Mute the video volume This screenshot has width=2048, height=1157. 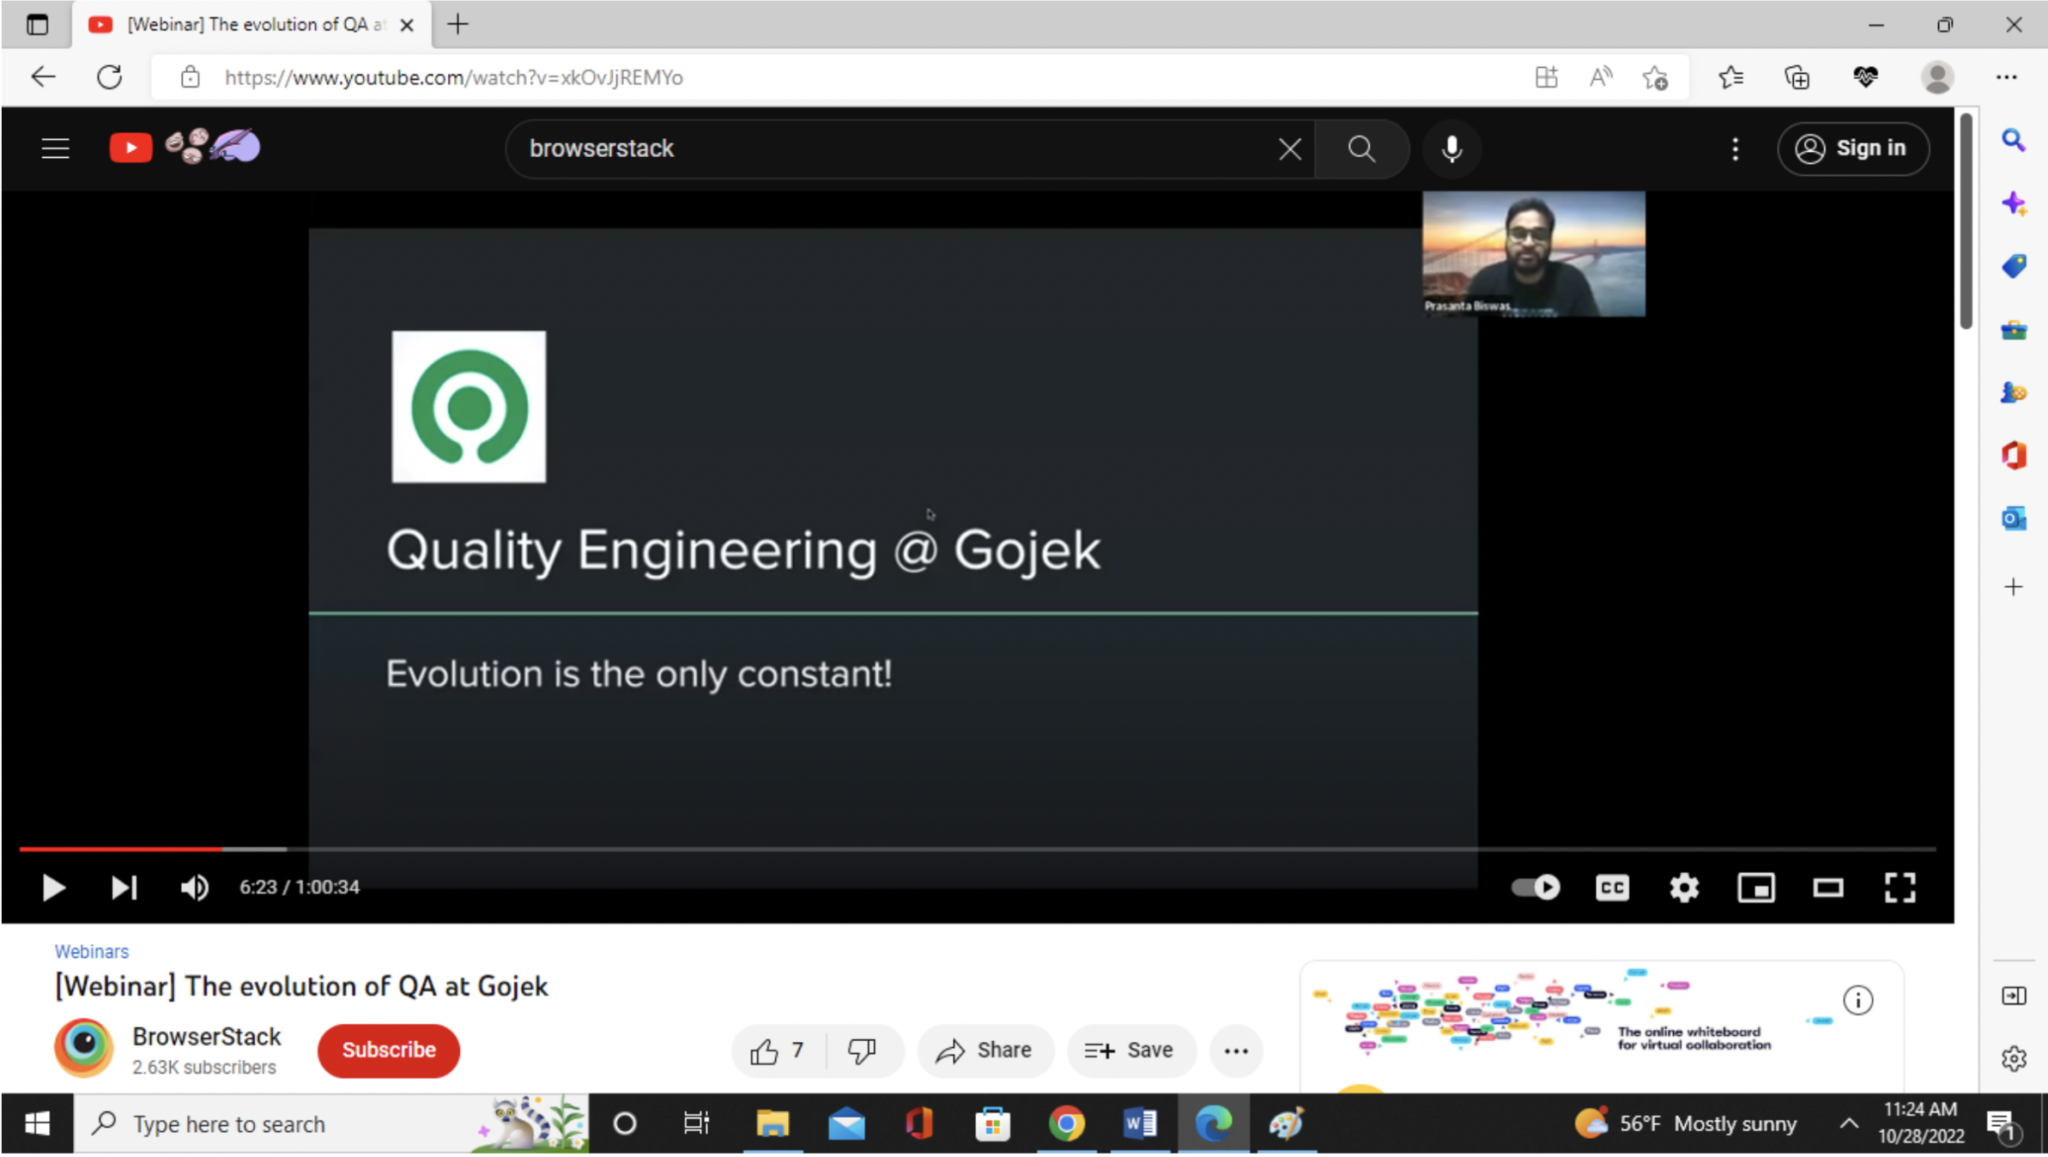pos(195,887)
